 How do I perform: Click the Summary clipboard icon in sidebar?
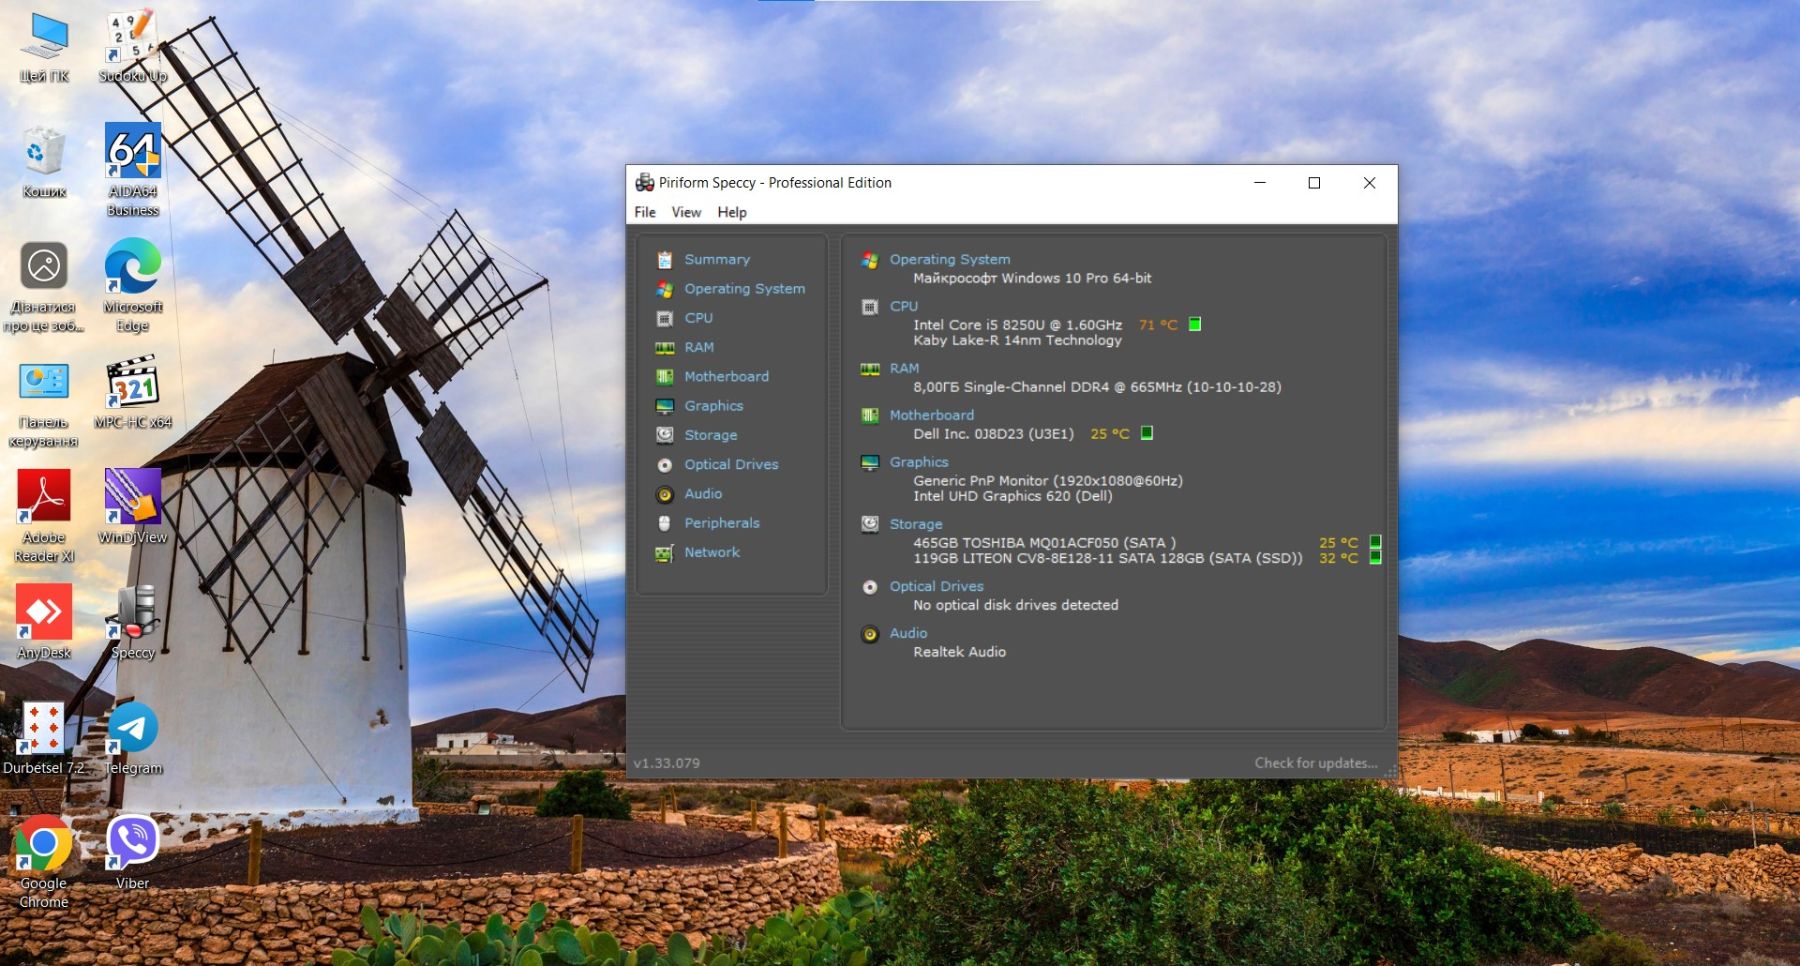coord(665,260)
